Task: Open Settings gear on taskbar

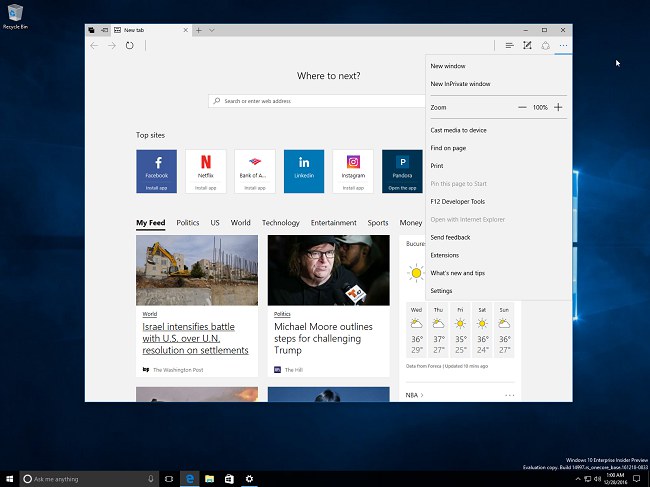Action: pos(249,479)
